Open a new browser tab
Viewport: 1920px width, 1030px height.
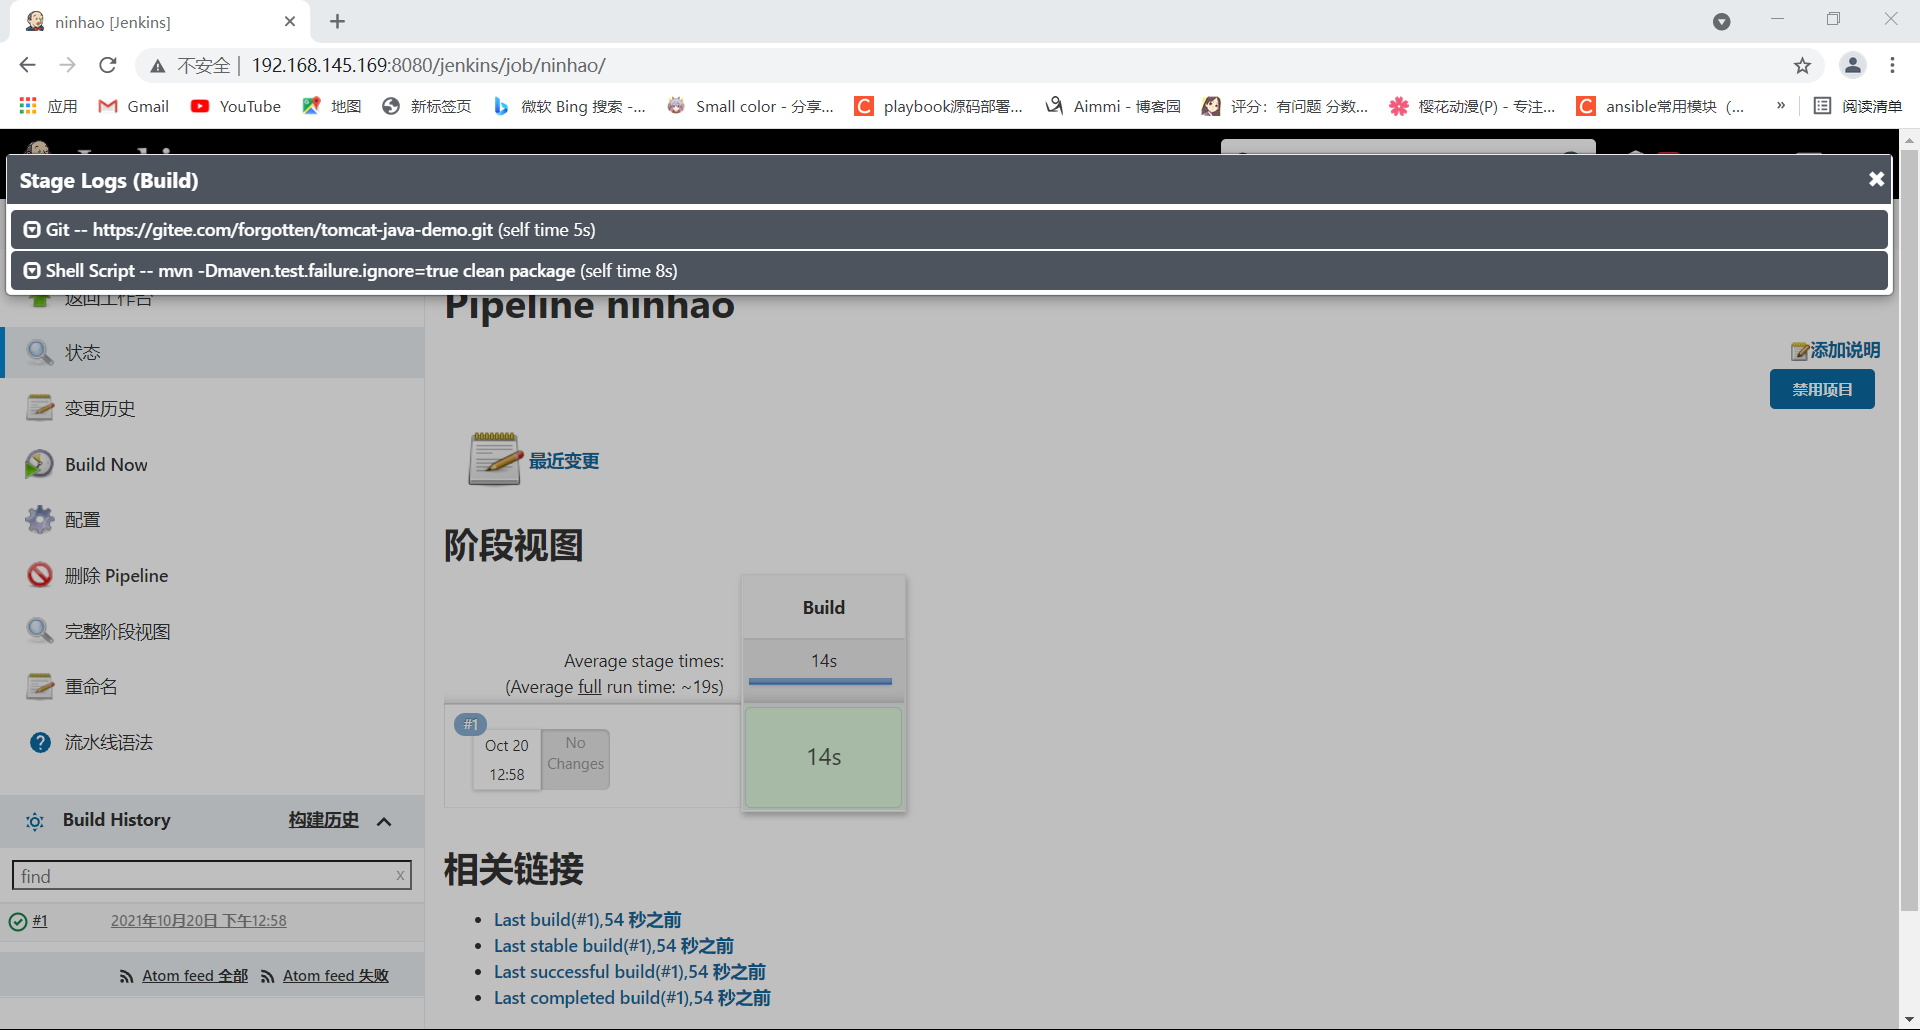point(337,21)
